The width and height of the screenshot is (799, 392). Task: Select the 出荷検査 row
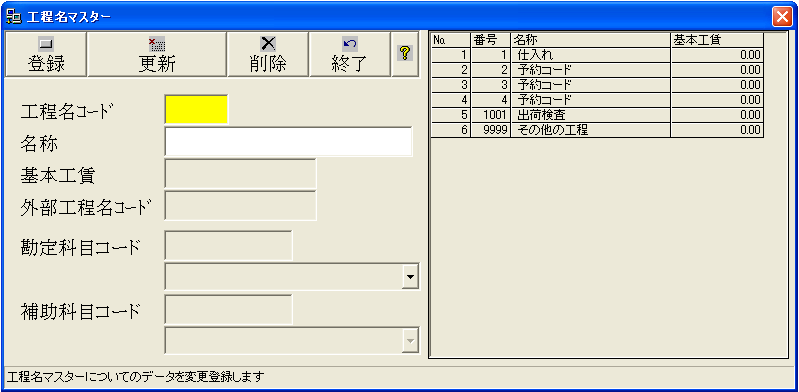tap(597, 115)
